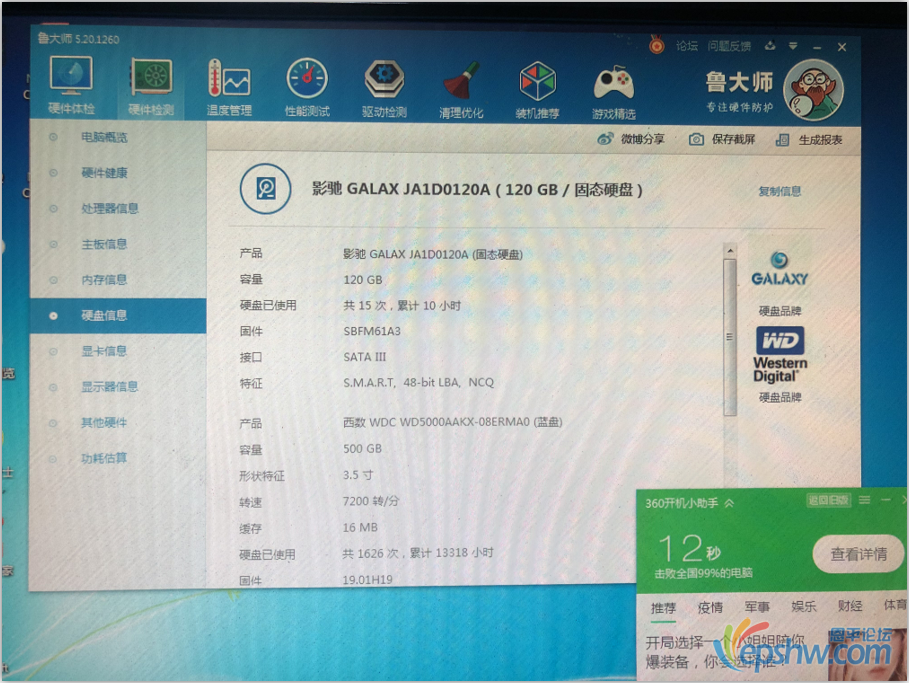Open the title bar dropdown menu arrow
The height and width of the screenshot is (683, 909).
pyautogui.click(x=792, y=46)
